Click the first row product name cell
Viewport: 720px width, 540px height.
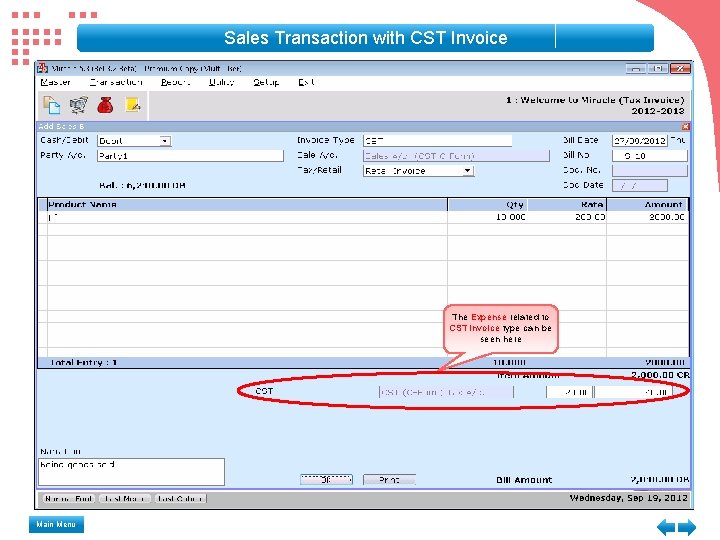pyautogui.click(x=247, y=217)
